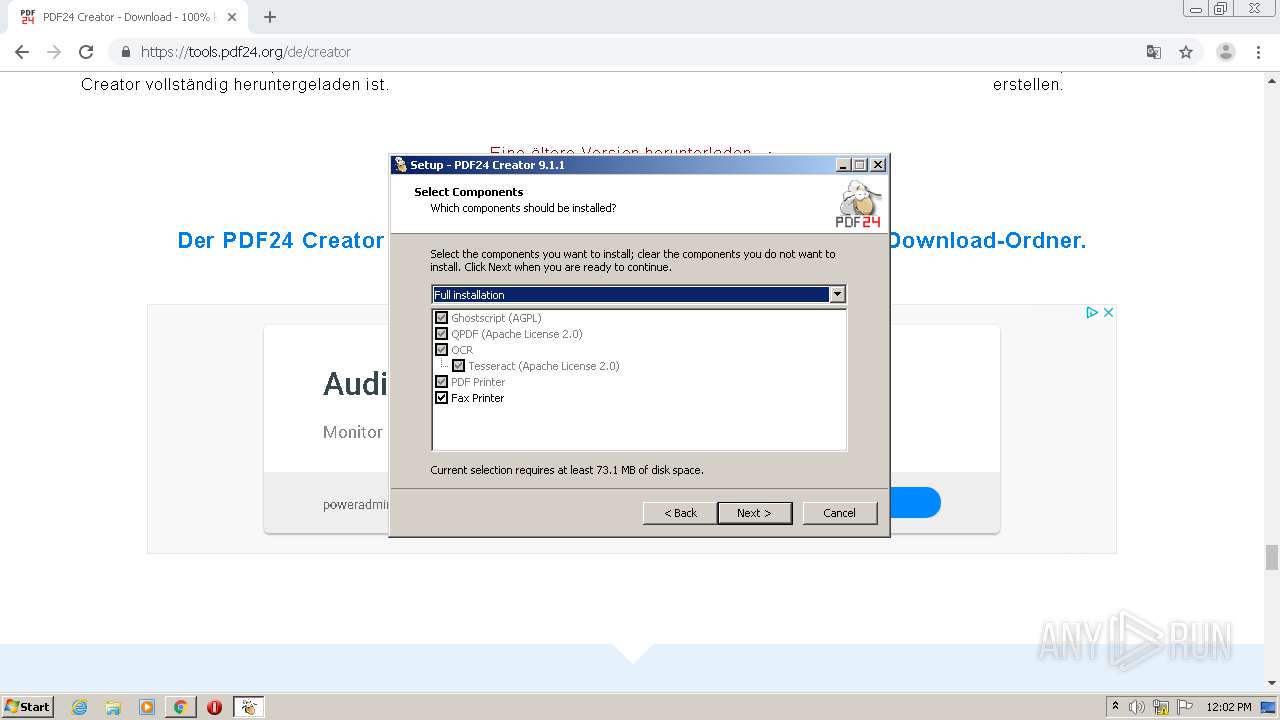Viewport: 1280px width, 720px height.
Task: Toggle the Tesseract component checkbox
Action: 459,366
